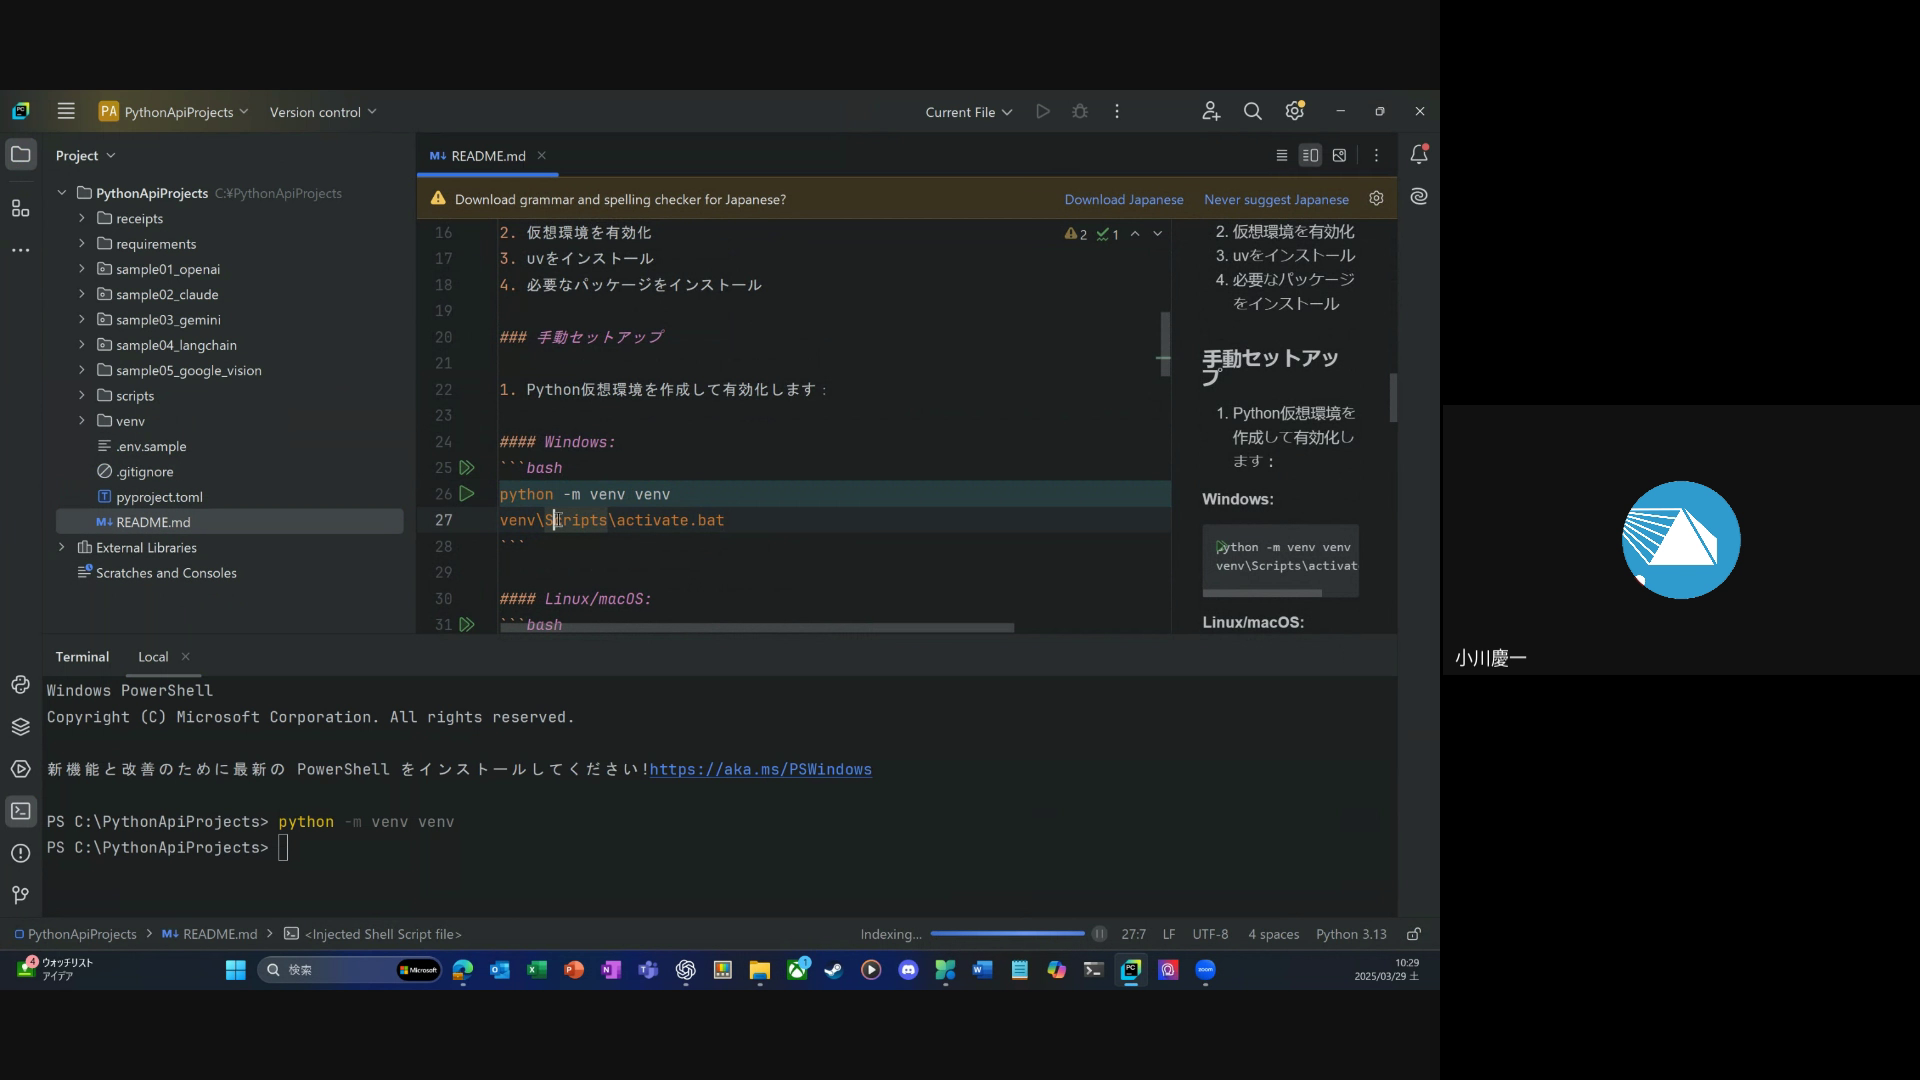1920x1080 pixels.
Task: Select the README.md editor tab
Action: [x=487, y=155]
